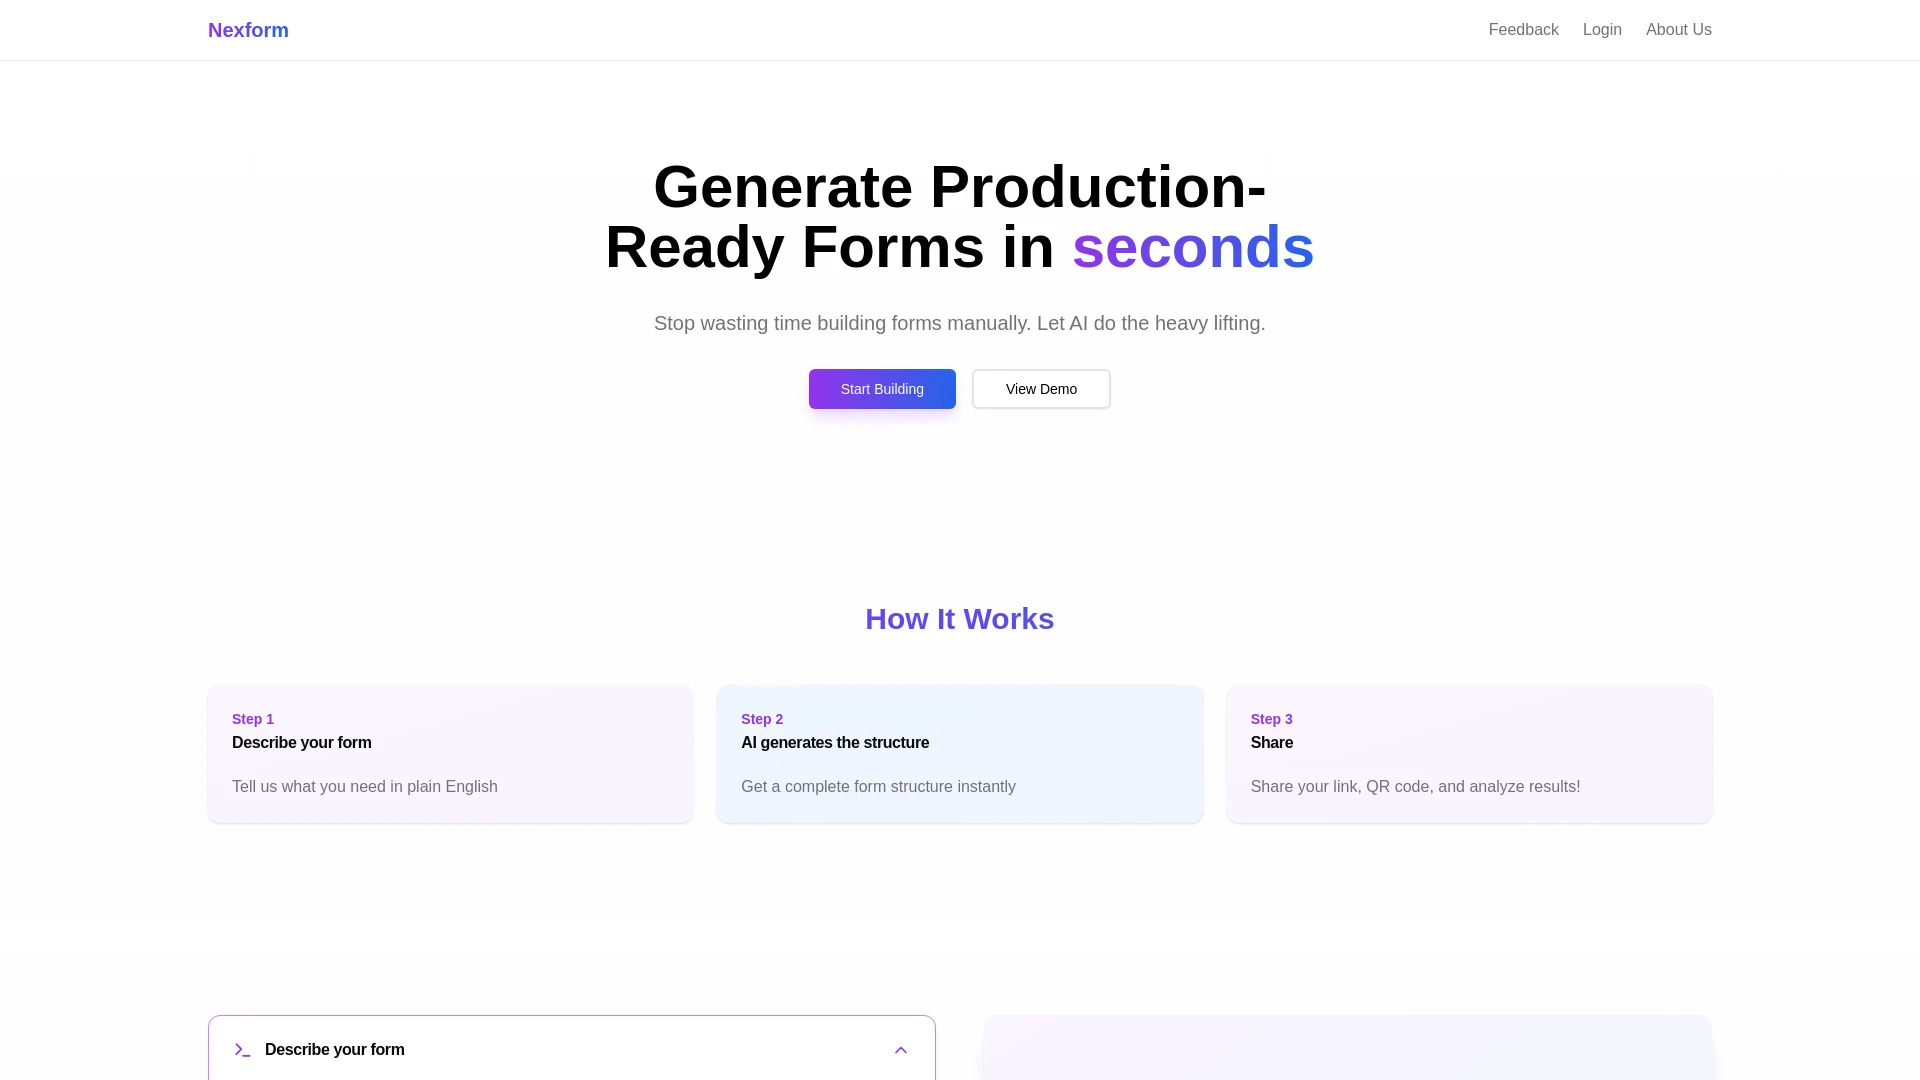Select the Step 1 Describe your form card
The width and height of the screenshot is (1920, 1080).
(449, 753)
